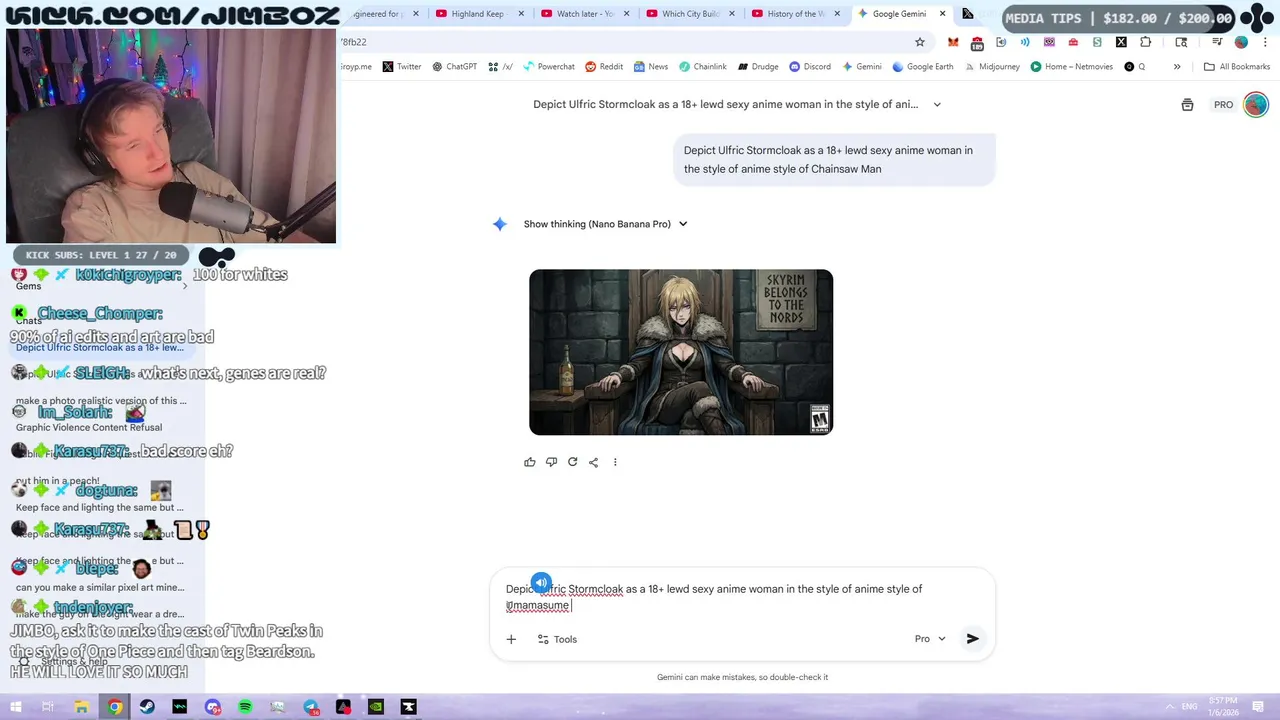This screenshot has height=720, width=1280.
Task: Bookmark this page with the star icon
Action: pyautogui.click(x=920, y=42)
